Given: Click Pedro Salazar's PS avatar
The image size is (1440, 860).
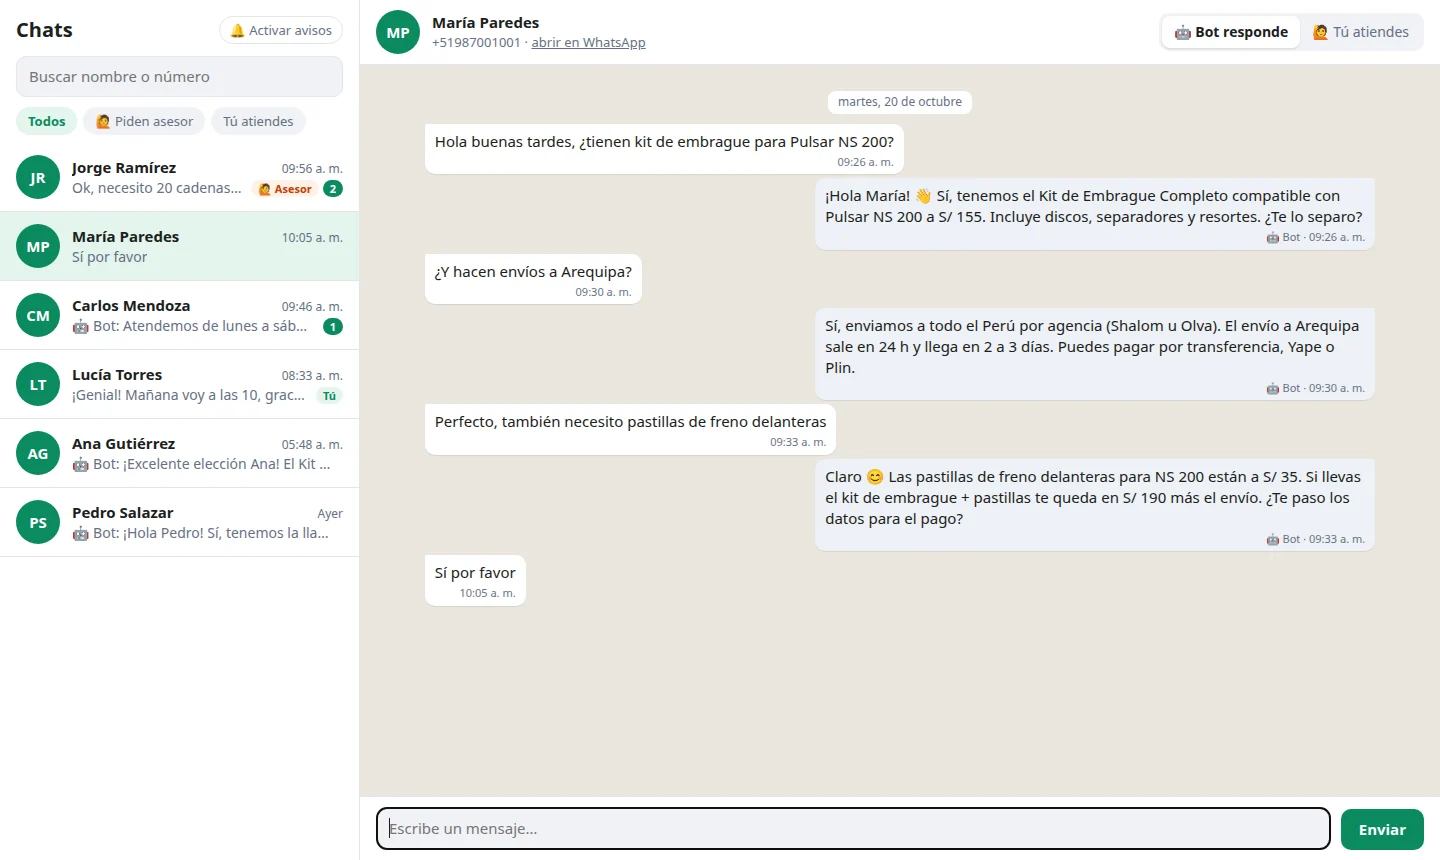Looking at the screenshot, I should (x=38, y=523).
